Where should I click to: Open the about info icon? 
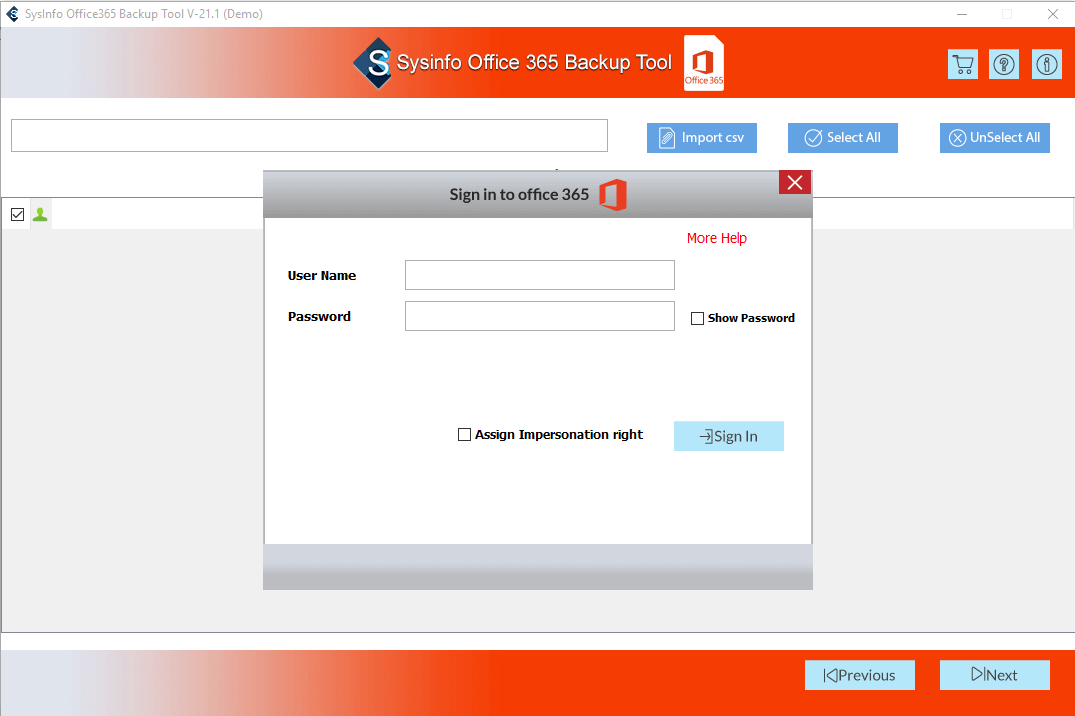click(x=1046, y=64)
